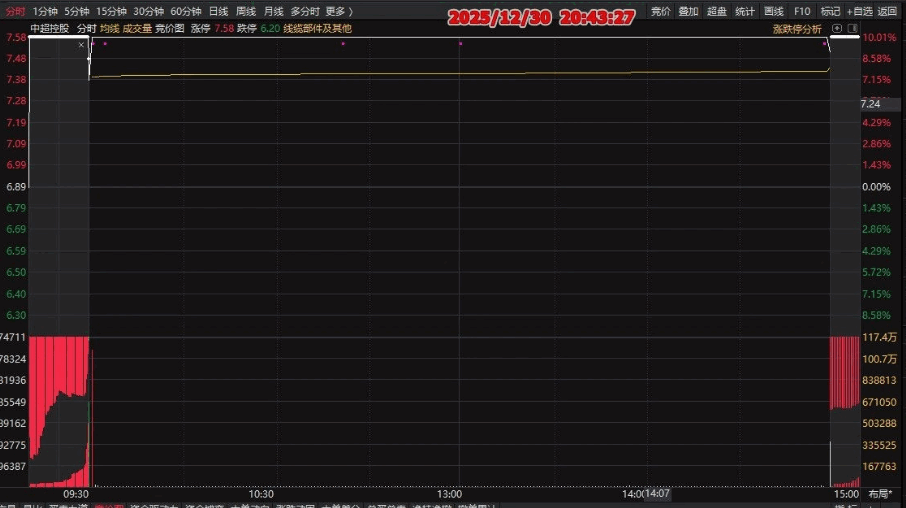Screen dimensions: 906x508
Task: Switch to the 周线 weekly chart
Action: (246, 12)
